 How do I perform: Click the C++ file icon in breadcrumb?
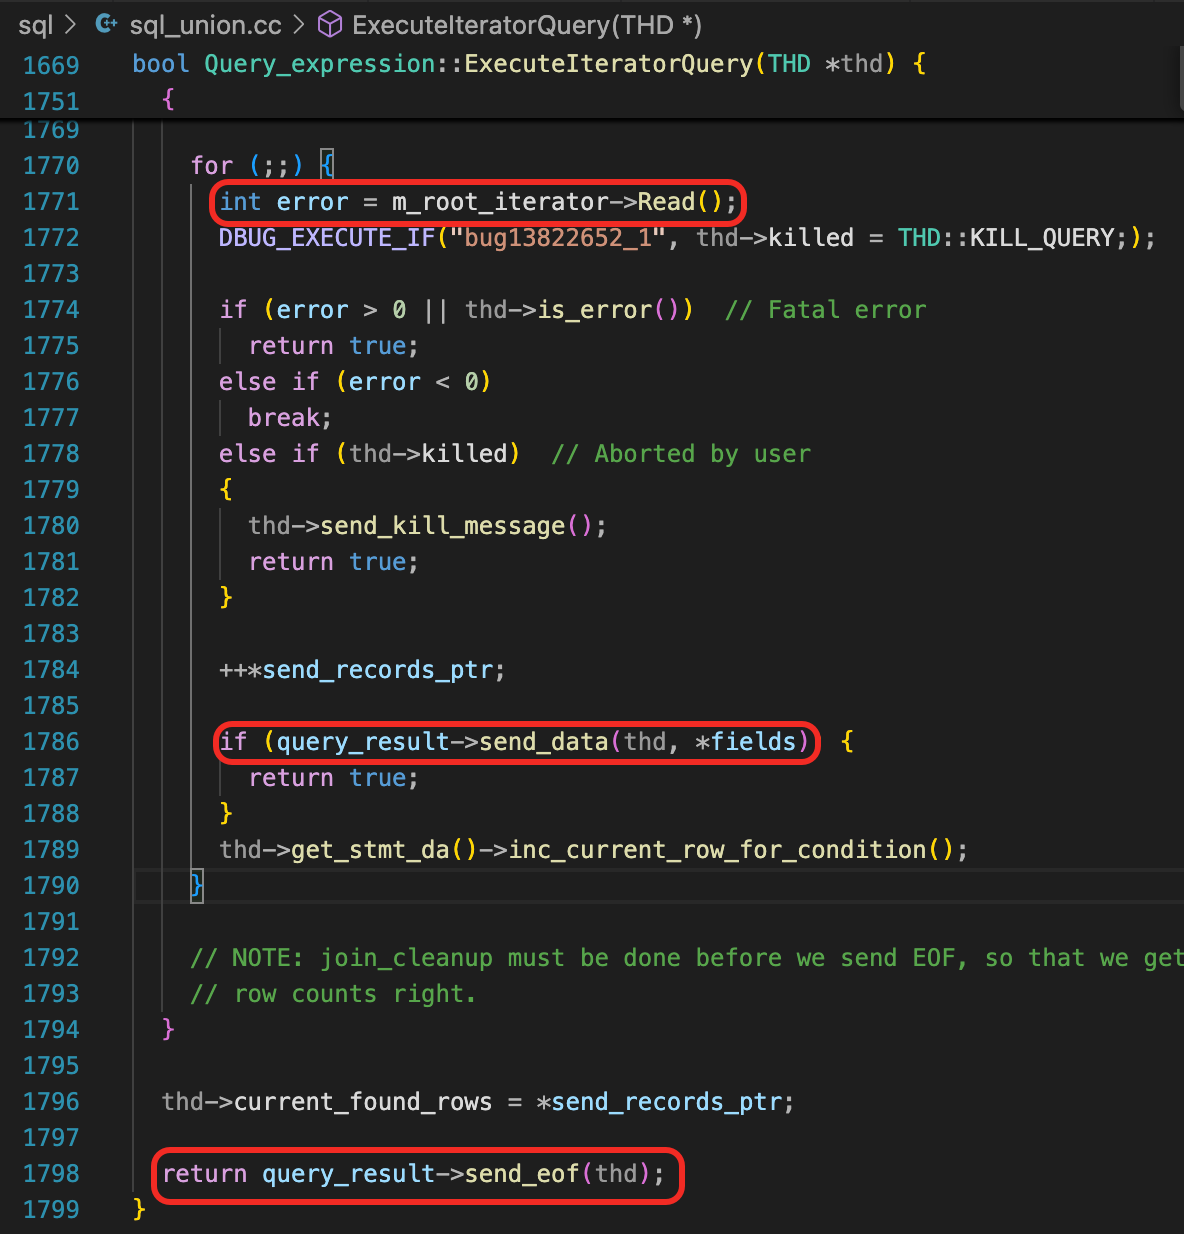(x=106, y=24)
